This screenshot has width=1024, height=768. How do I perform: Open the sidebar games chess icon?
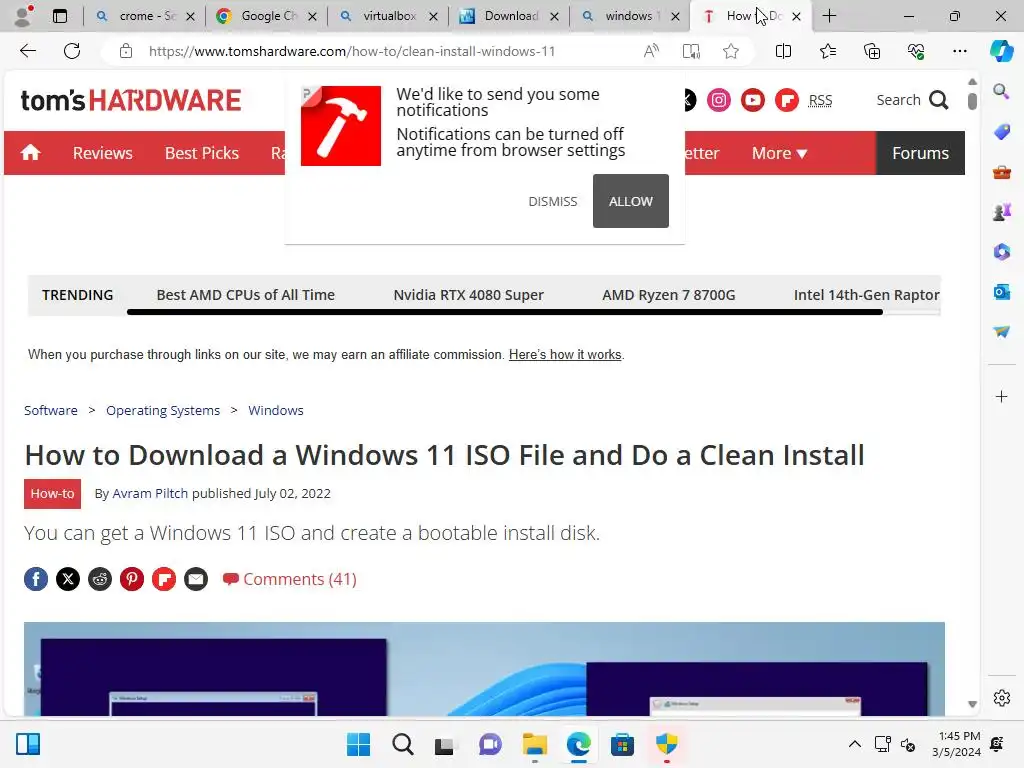(x=1001, y=212)
